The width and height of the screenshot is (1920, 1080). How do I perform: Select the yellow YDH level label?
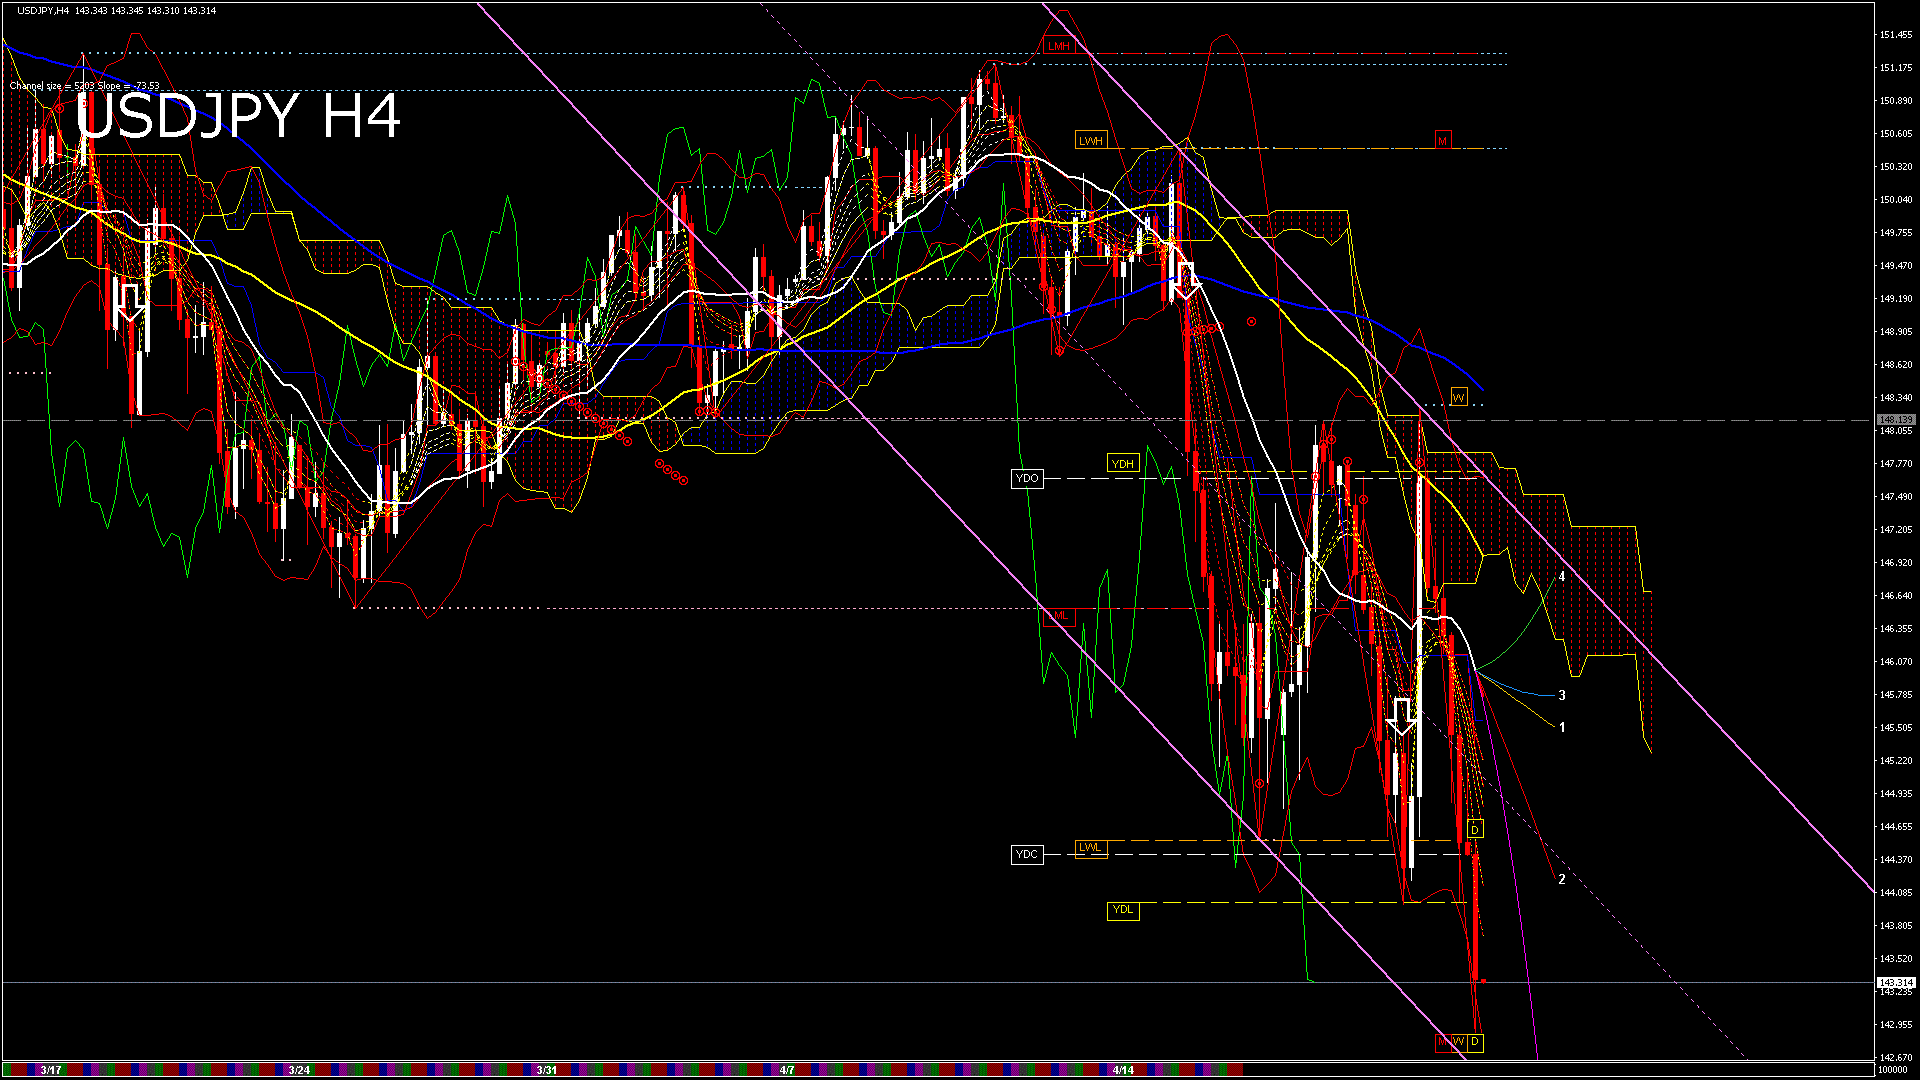[1122, 463]
